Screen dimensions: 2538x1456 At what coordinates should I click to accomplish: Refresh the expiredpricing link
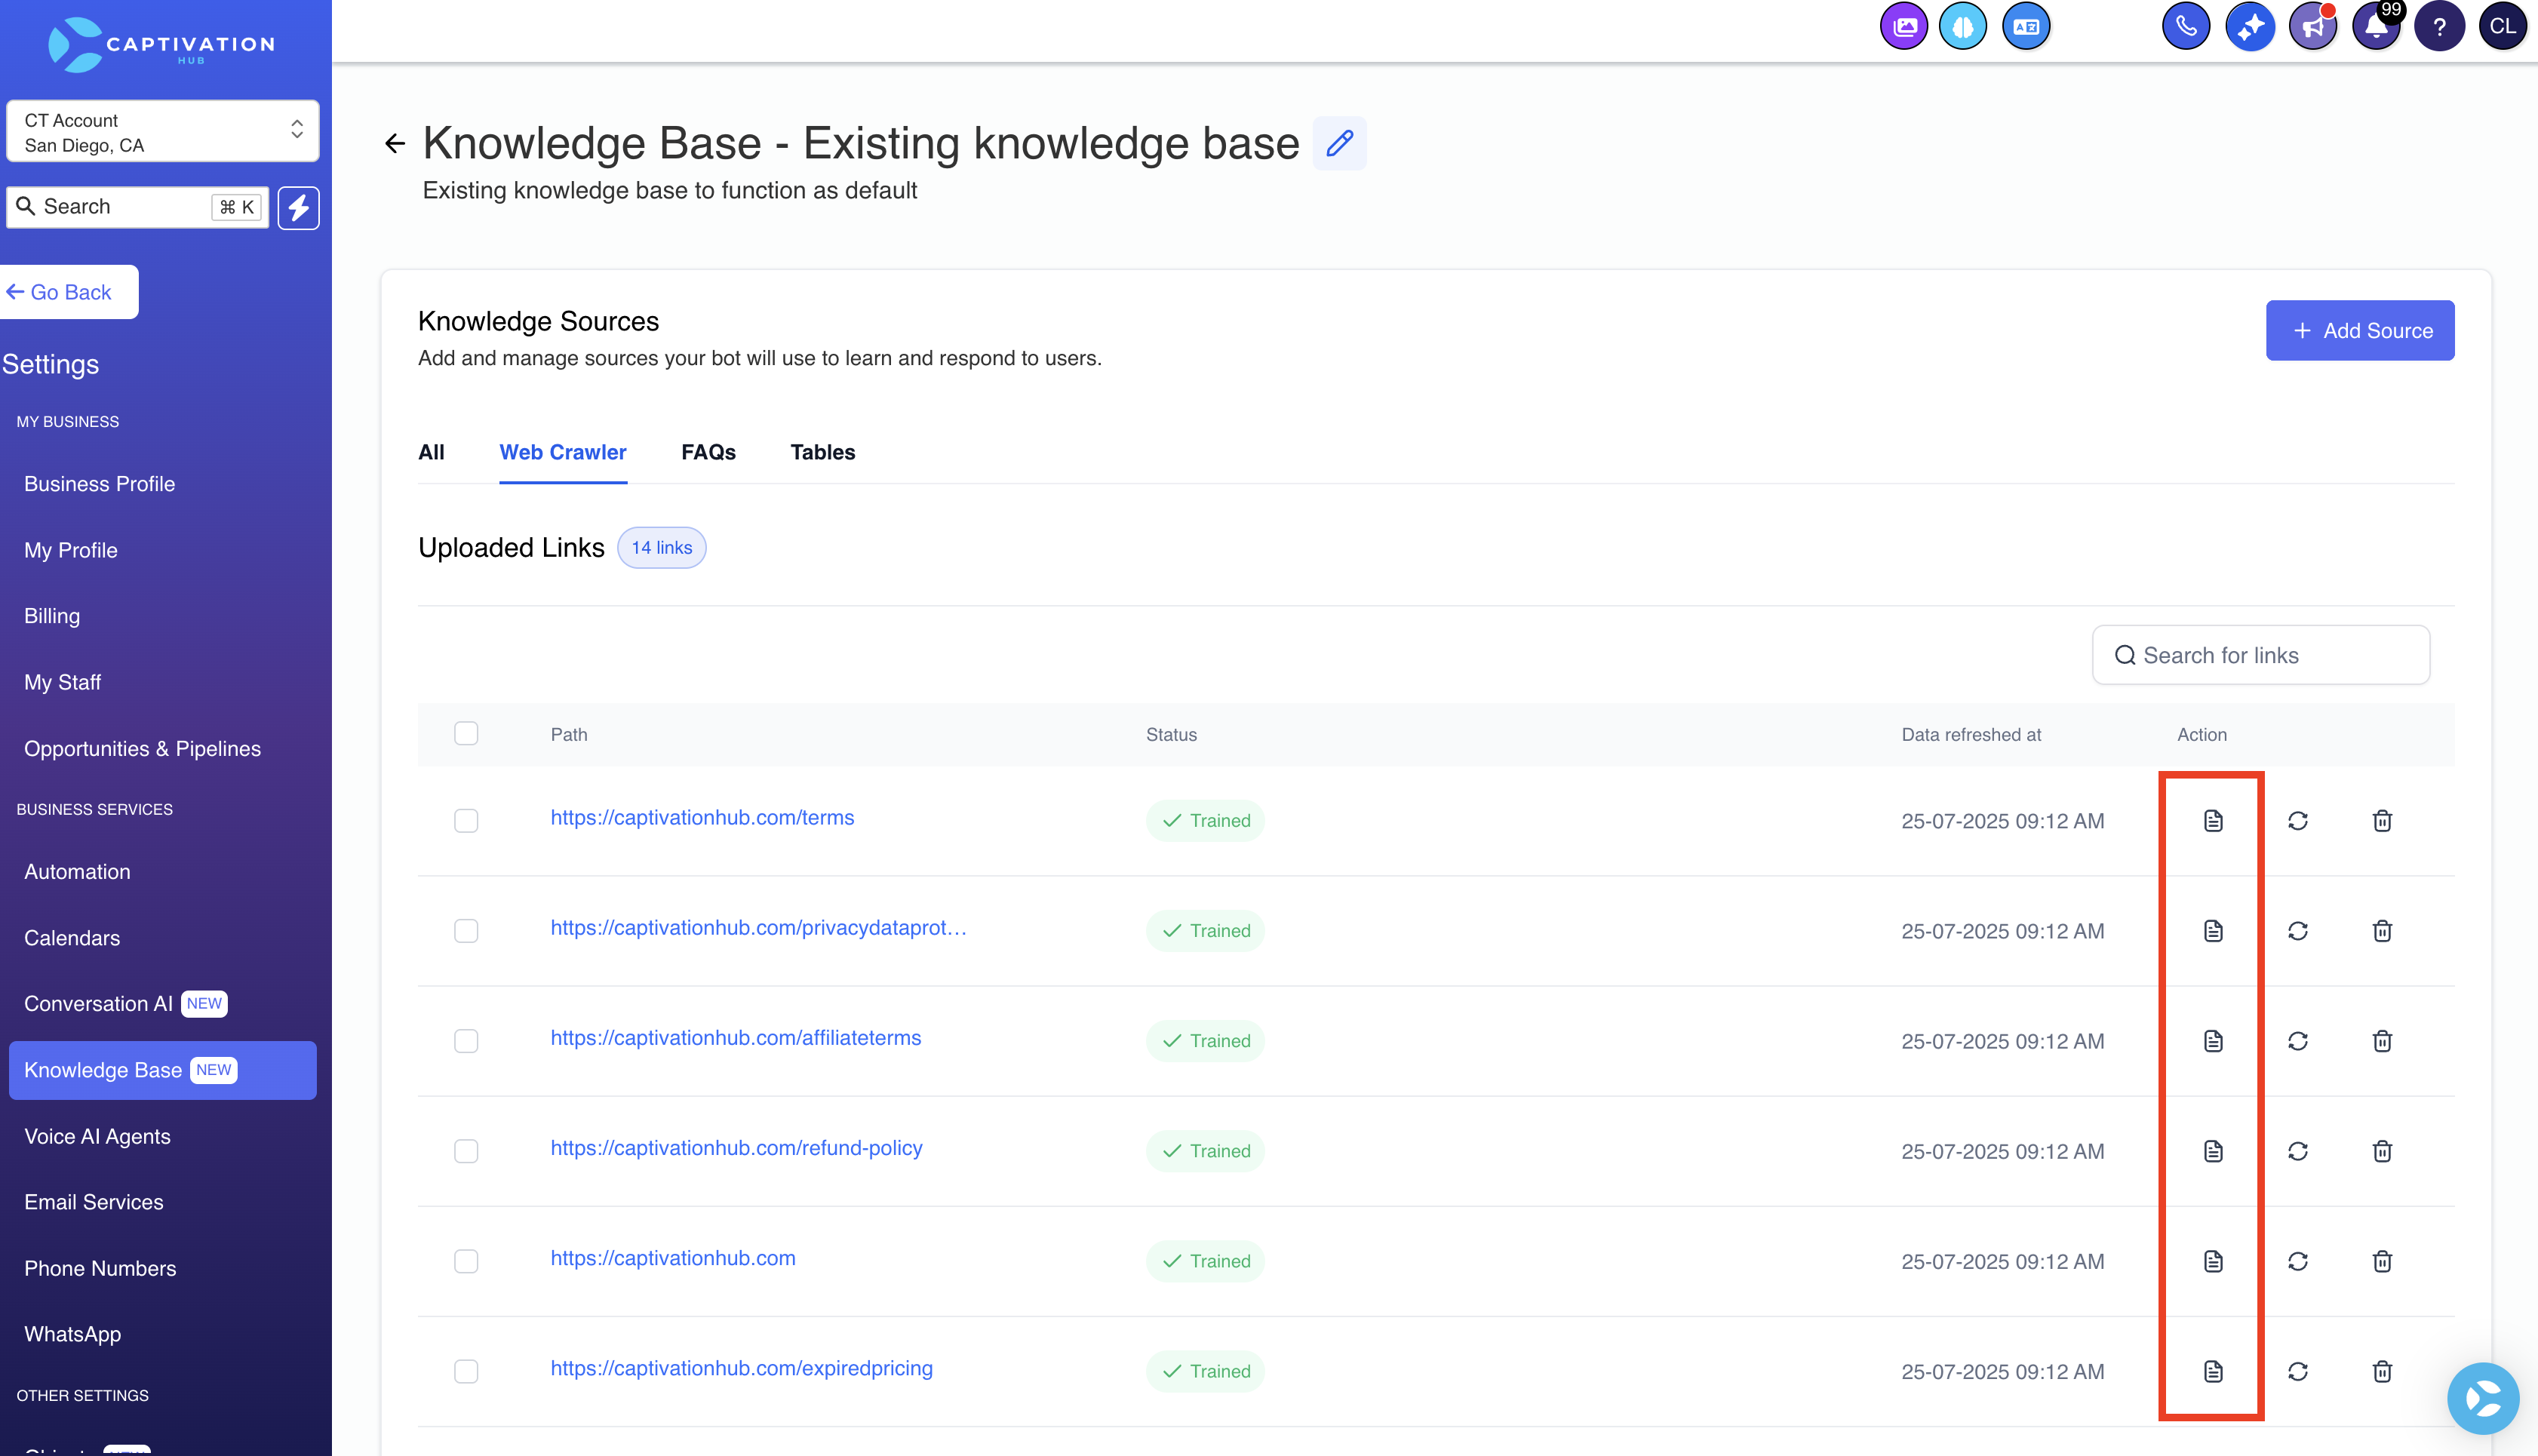2298,1371
